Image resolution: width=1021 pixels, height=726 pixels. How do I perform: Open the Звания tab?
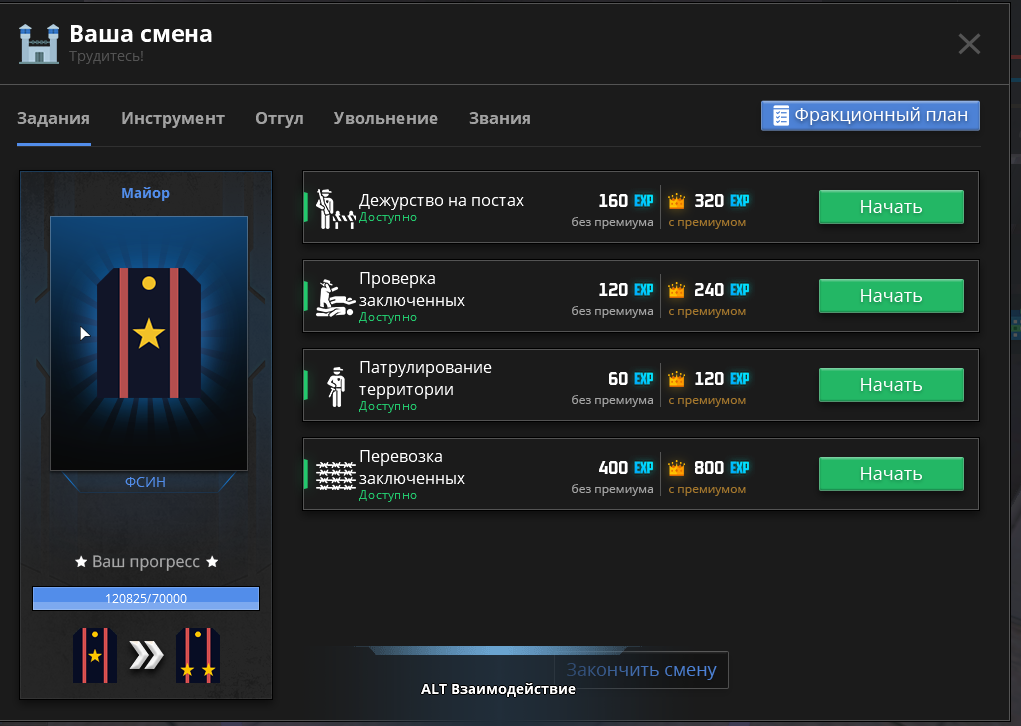pos(499,118)
